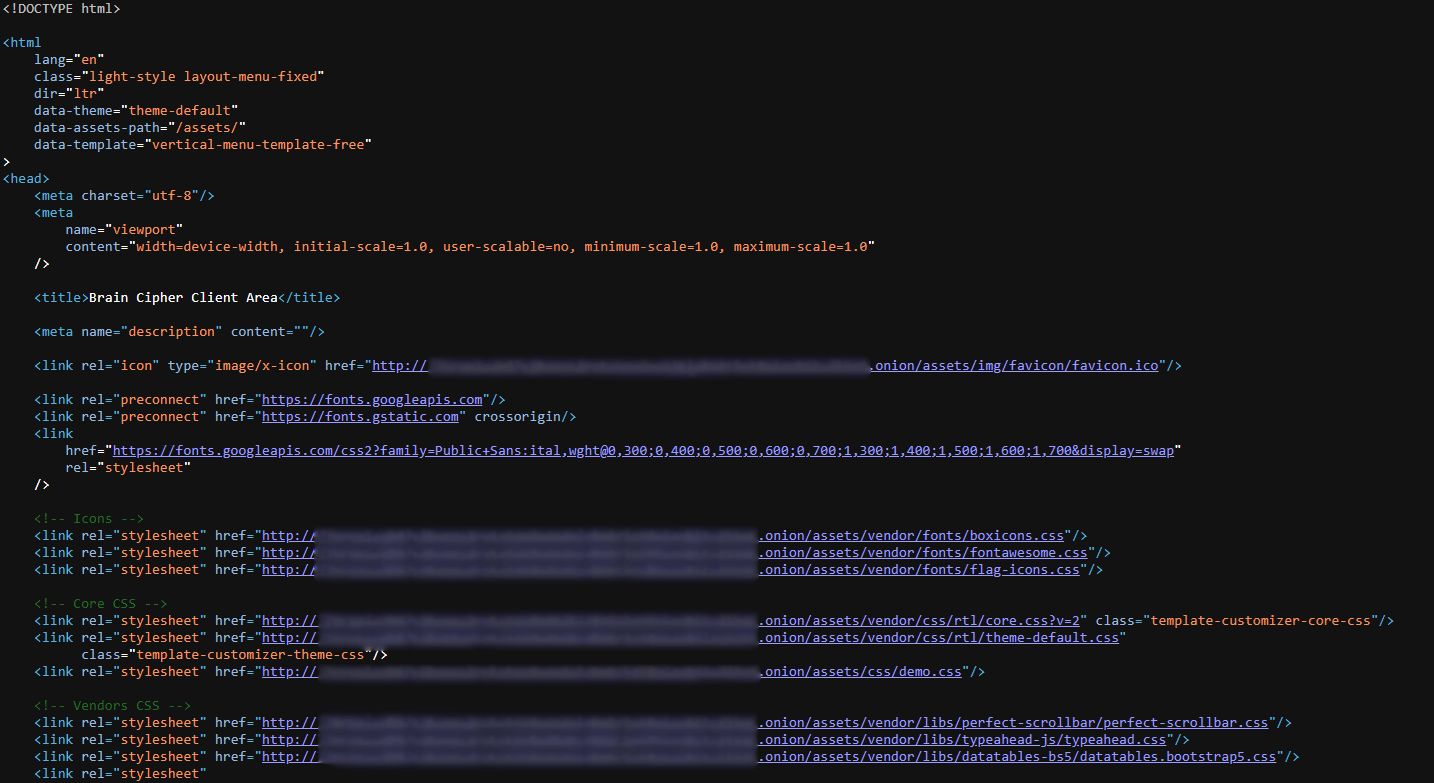Open the fonts.gstatic.com link
This screenshot has height=783, width=1434.
coord(359,416)
